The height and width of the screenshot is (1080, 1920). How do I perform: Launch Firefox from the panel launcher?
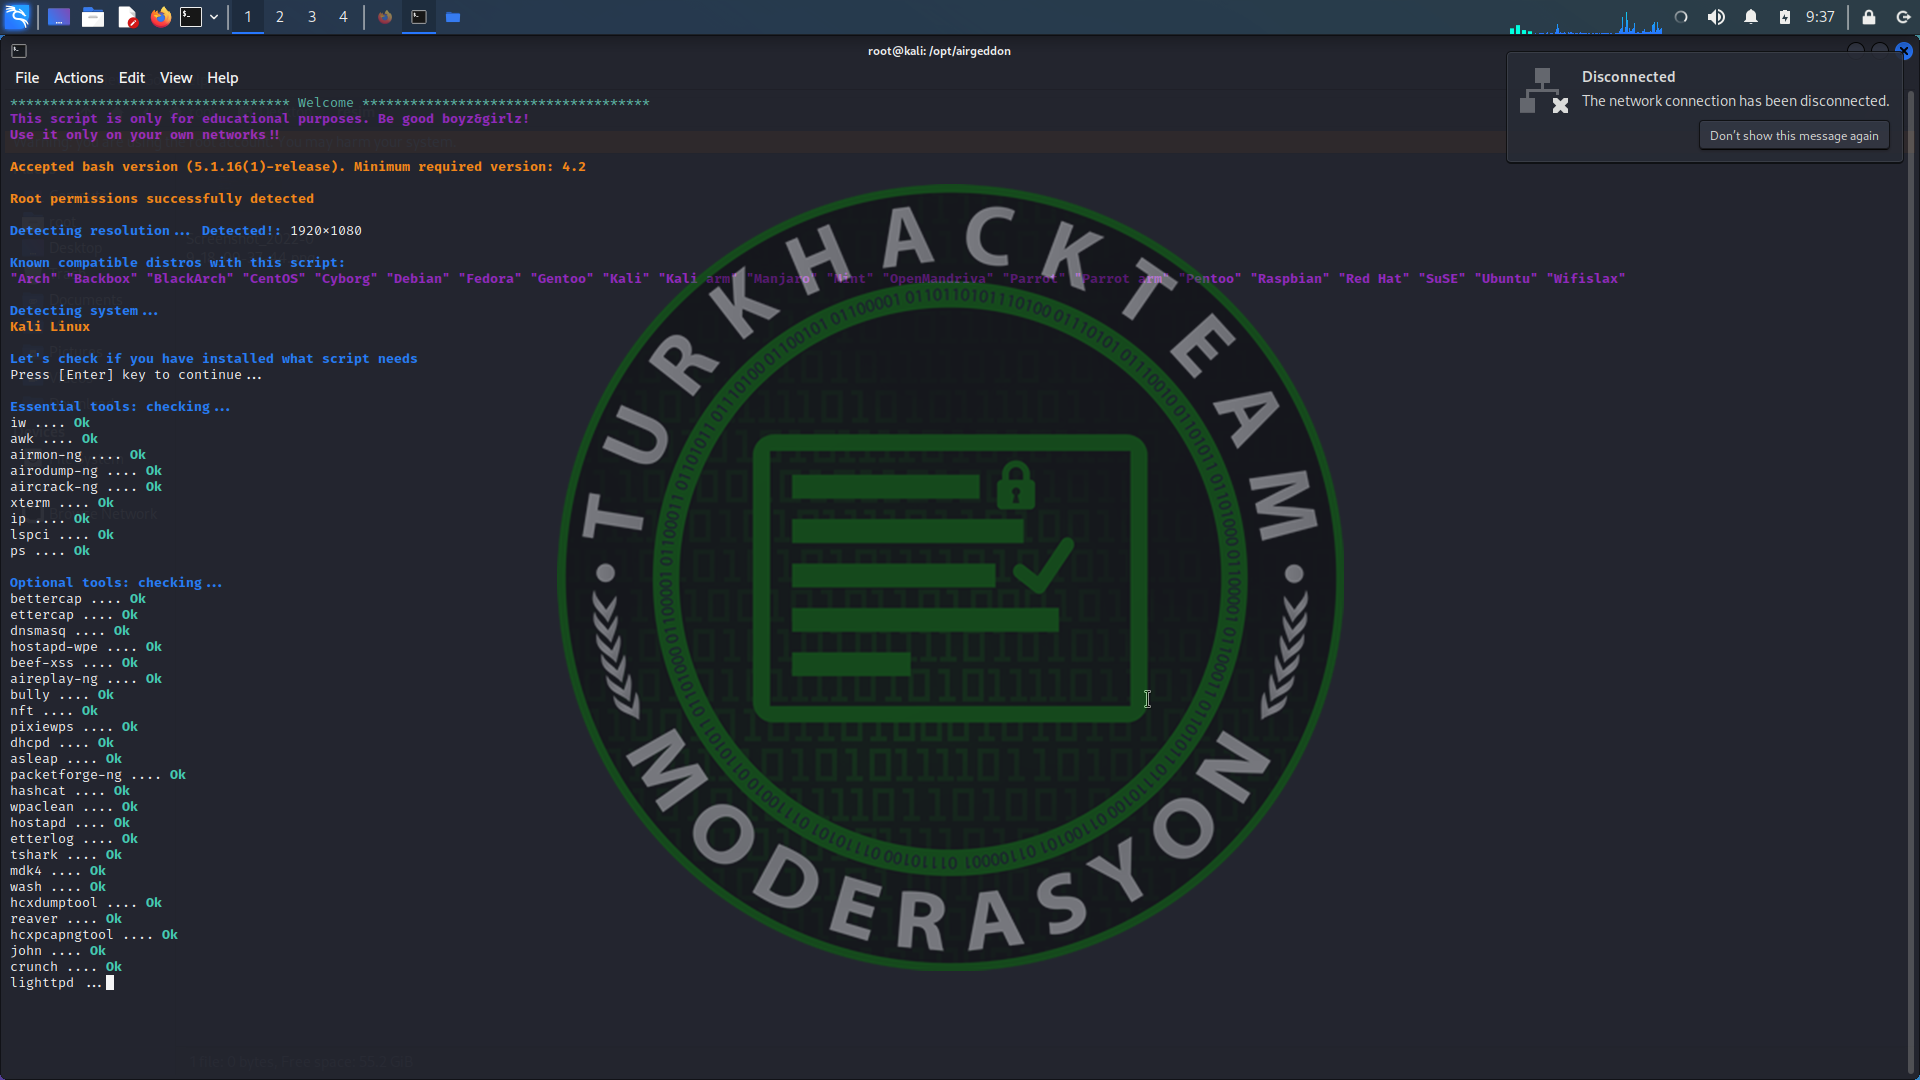[x=161, y=17]
